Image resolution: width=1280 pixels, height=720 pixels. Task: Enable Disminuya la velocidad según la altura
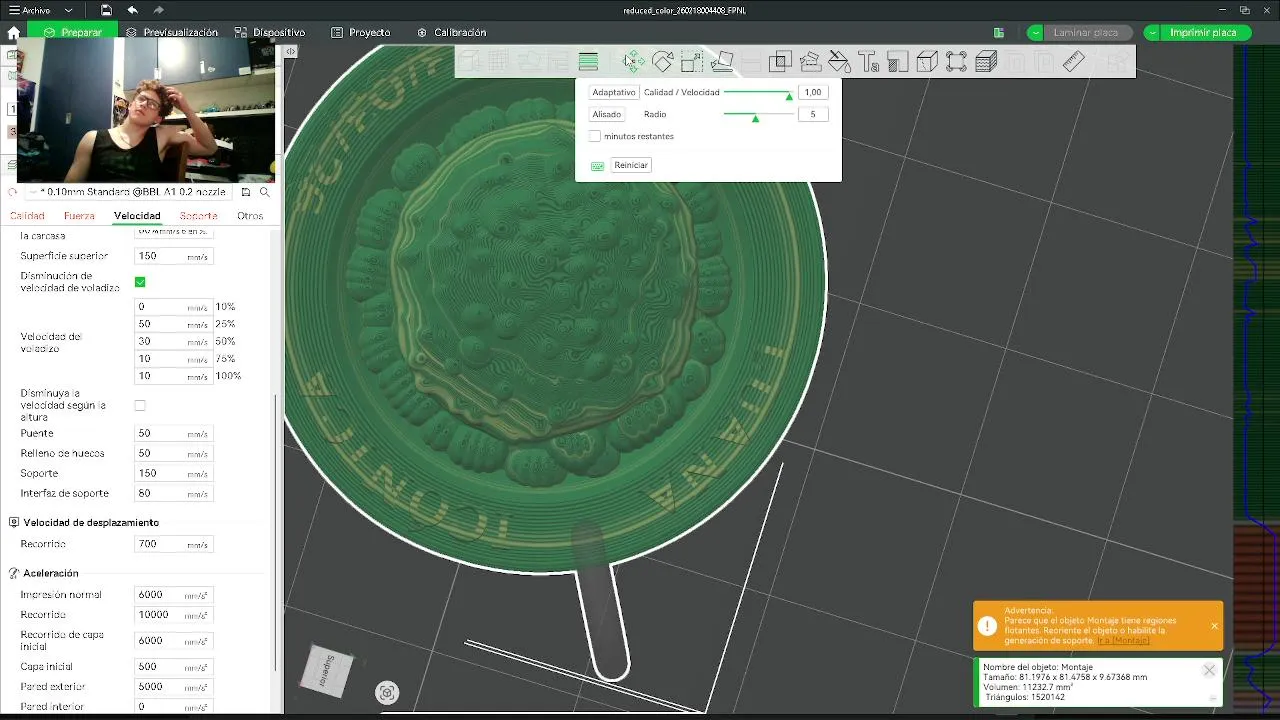tap(140, 405)
